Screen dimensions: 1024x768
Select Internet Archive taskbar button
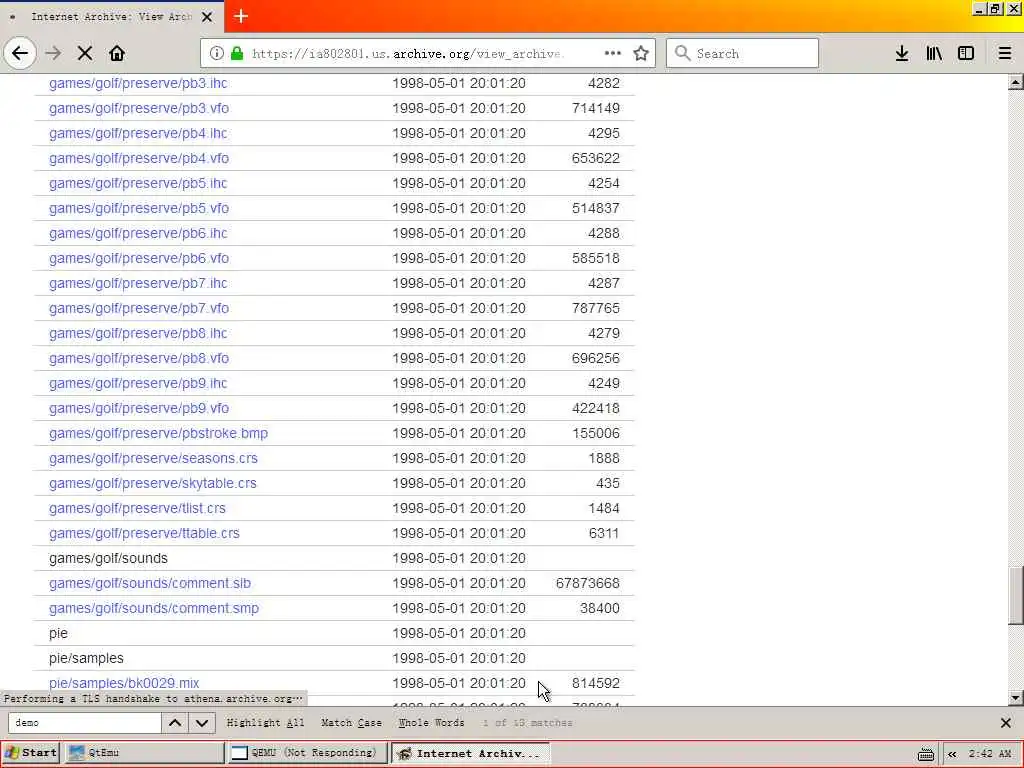[x=470, y=753]
